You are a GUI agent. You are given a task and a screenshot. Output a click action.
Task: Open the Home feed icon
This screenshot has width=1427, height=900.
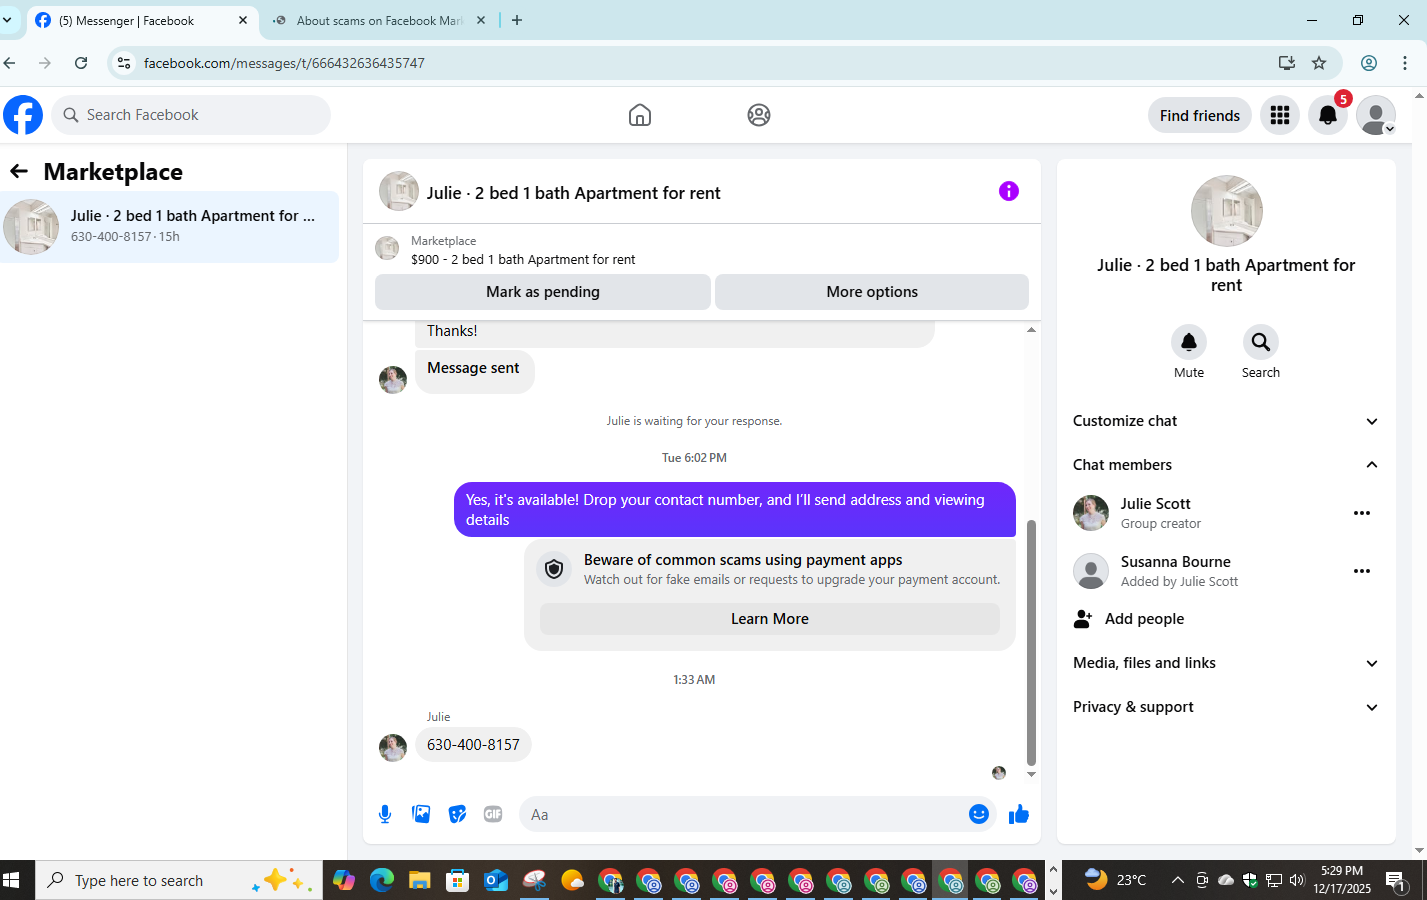pos(640,115)
